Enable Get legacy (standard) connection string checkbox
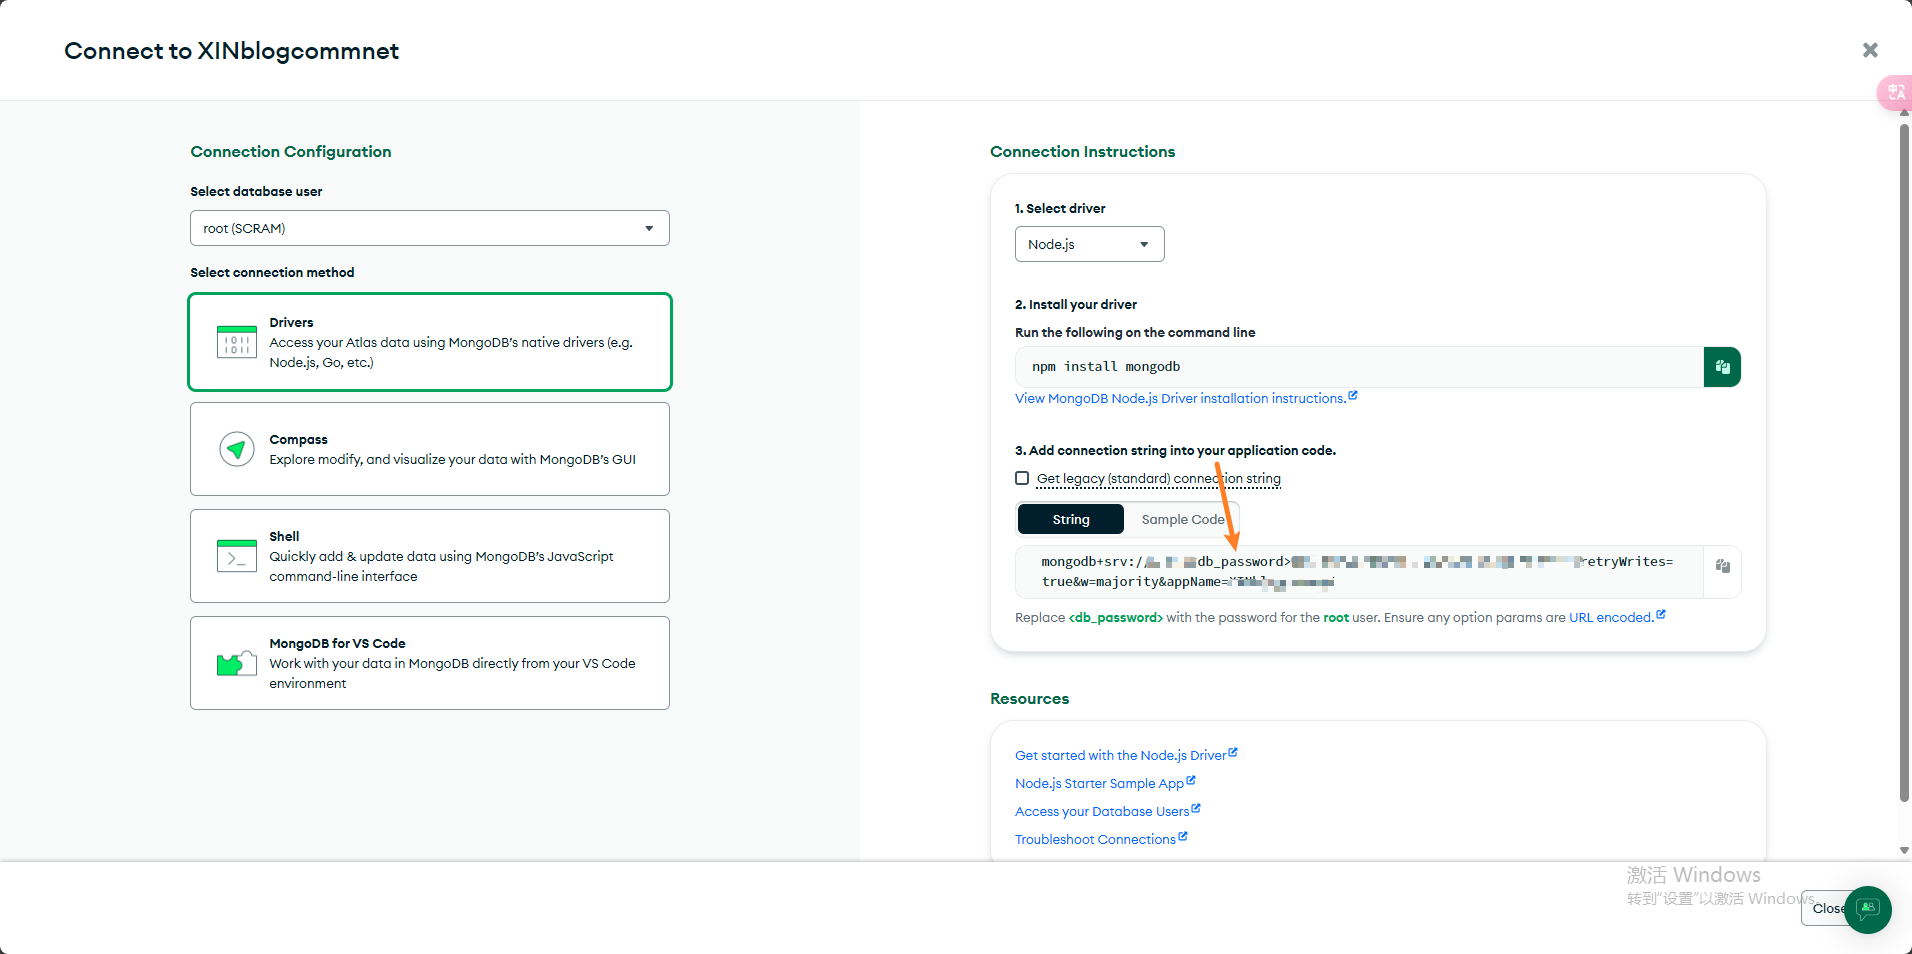Screen dimensions: 1912x954 click(1022, 478)
